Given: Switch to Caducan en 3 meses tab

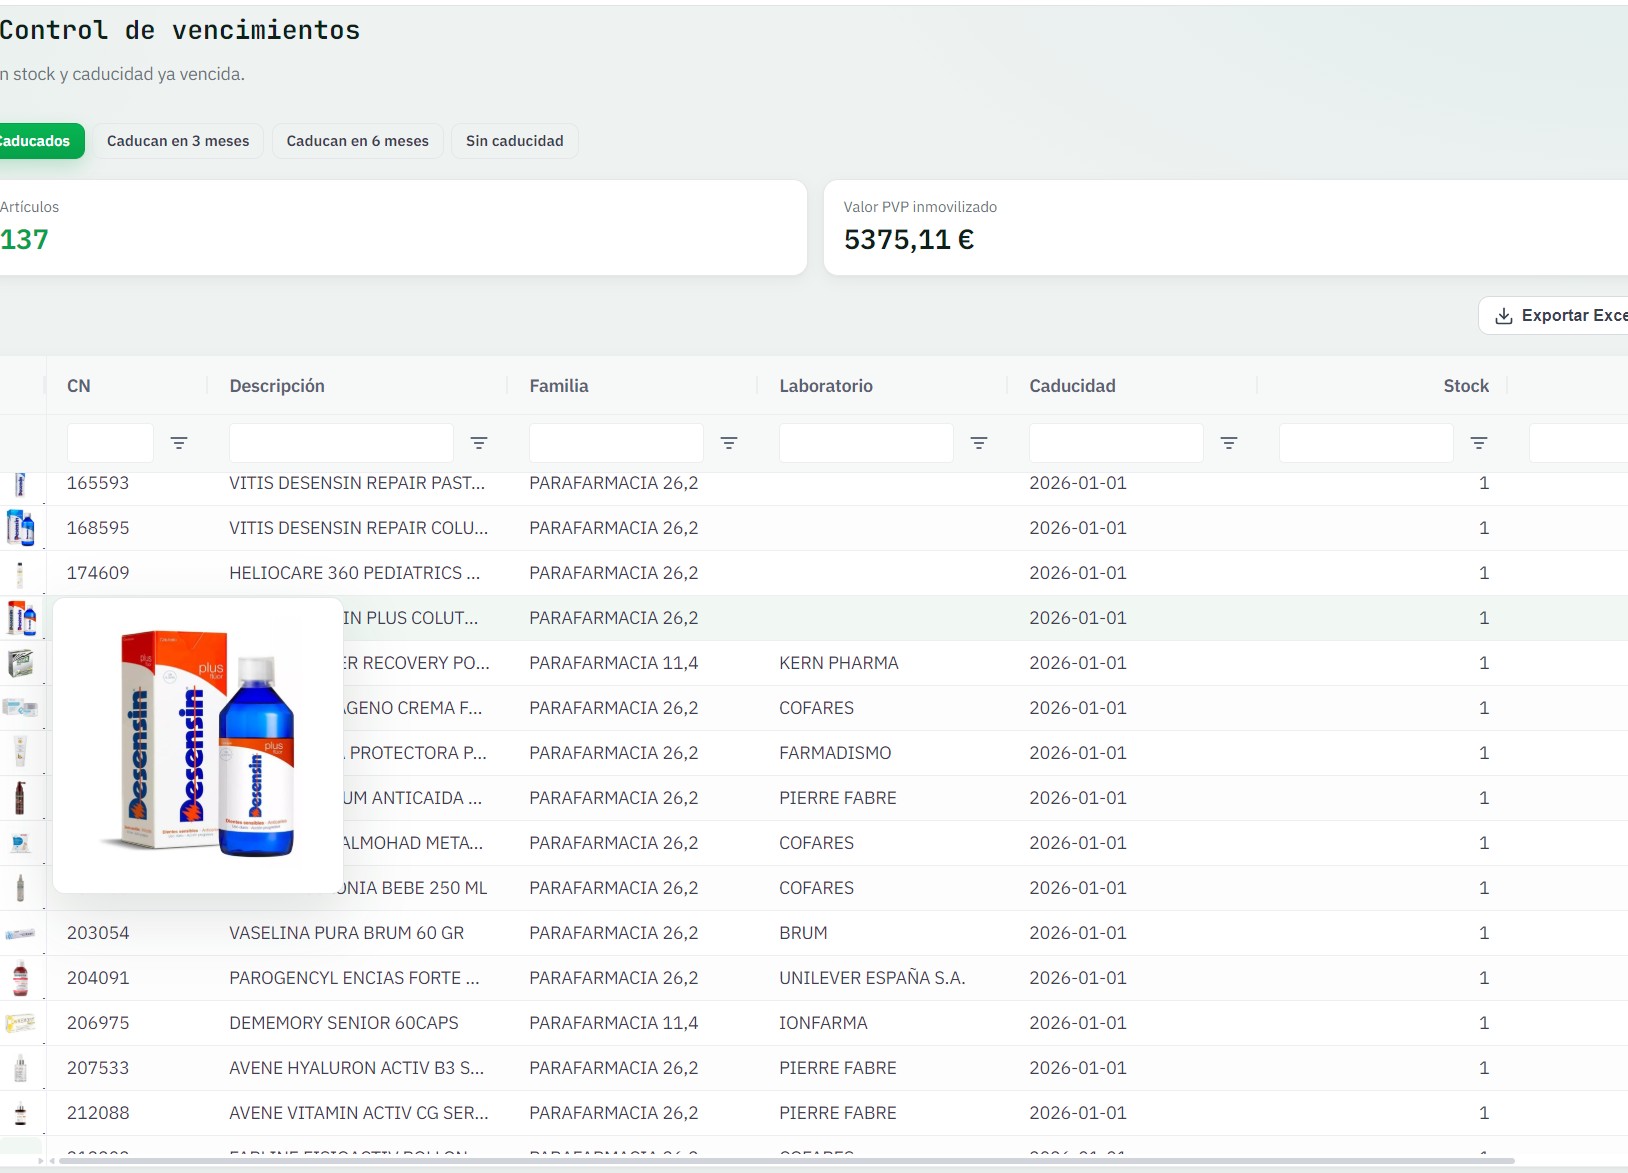Looking at the screenshot, I should 178,141.
